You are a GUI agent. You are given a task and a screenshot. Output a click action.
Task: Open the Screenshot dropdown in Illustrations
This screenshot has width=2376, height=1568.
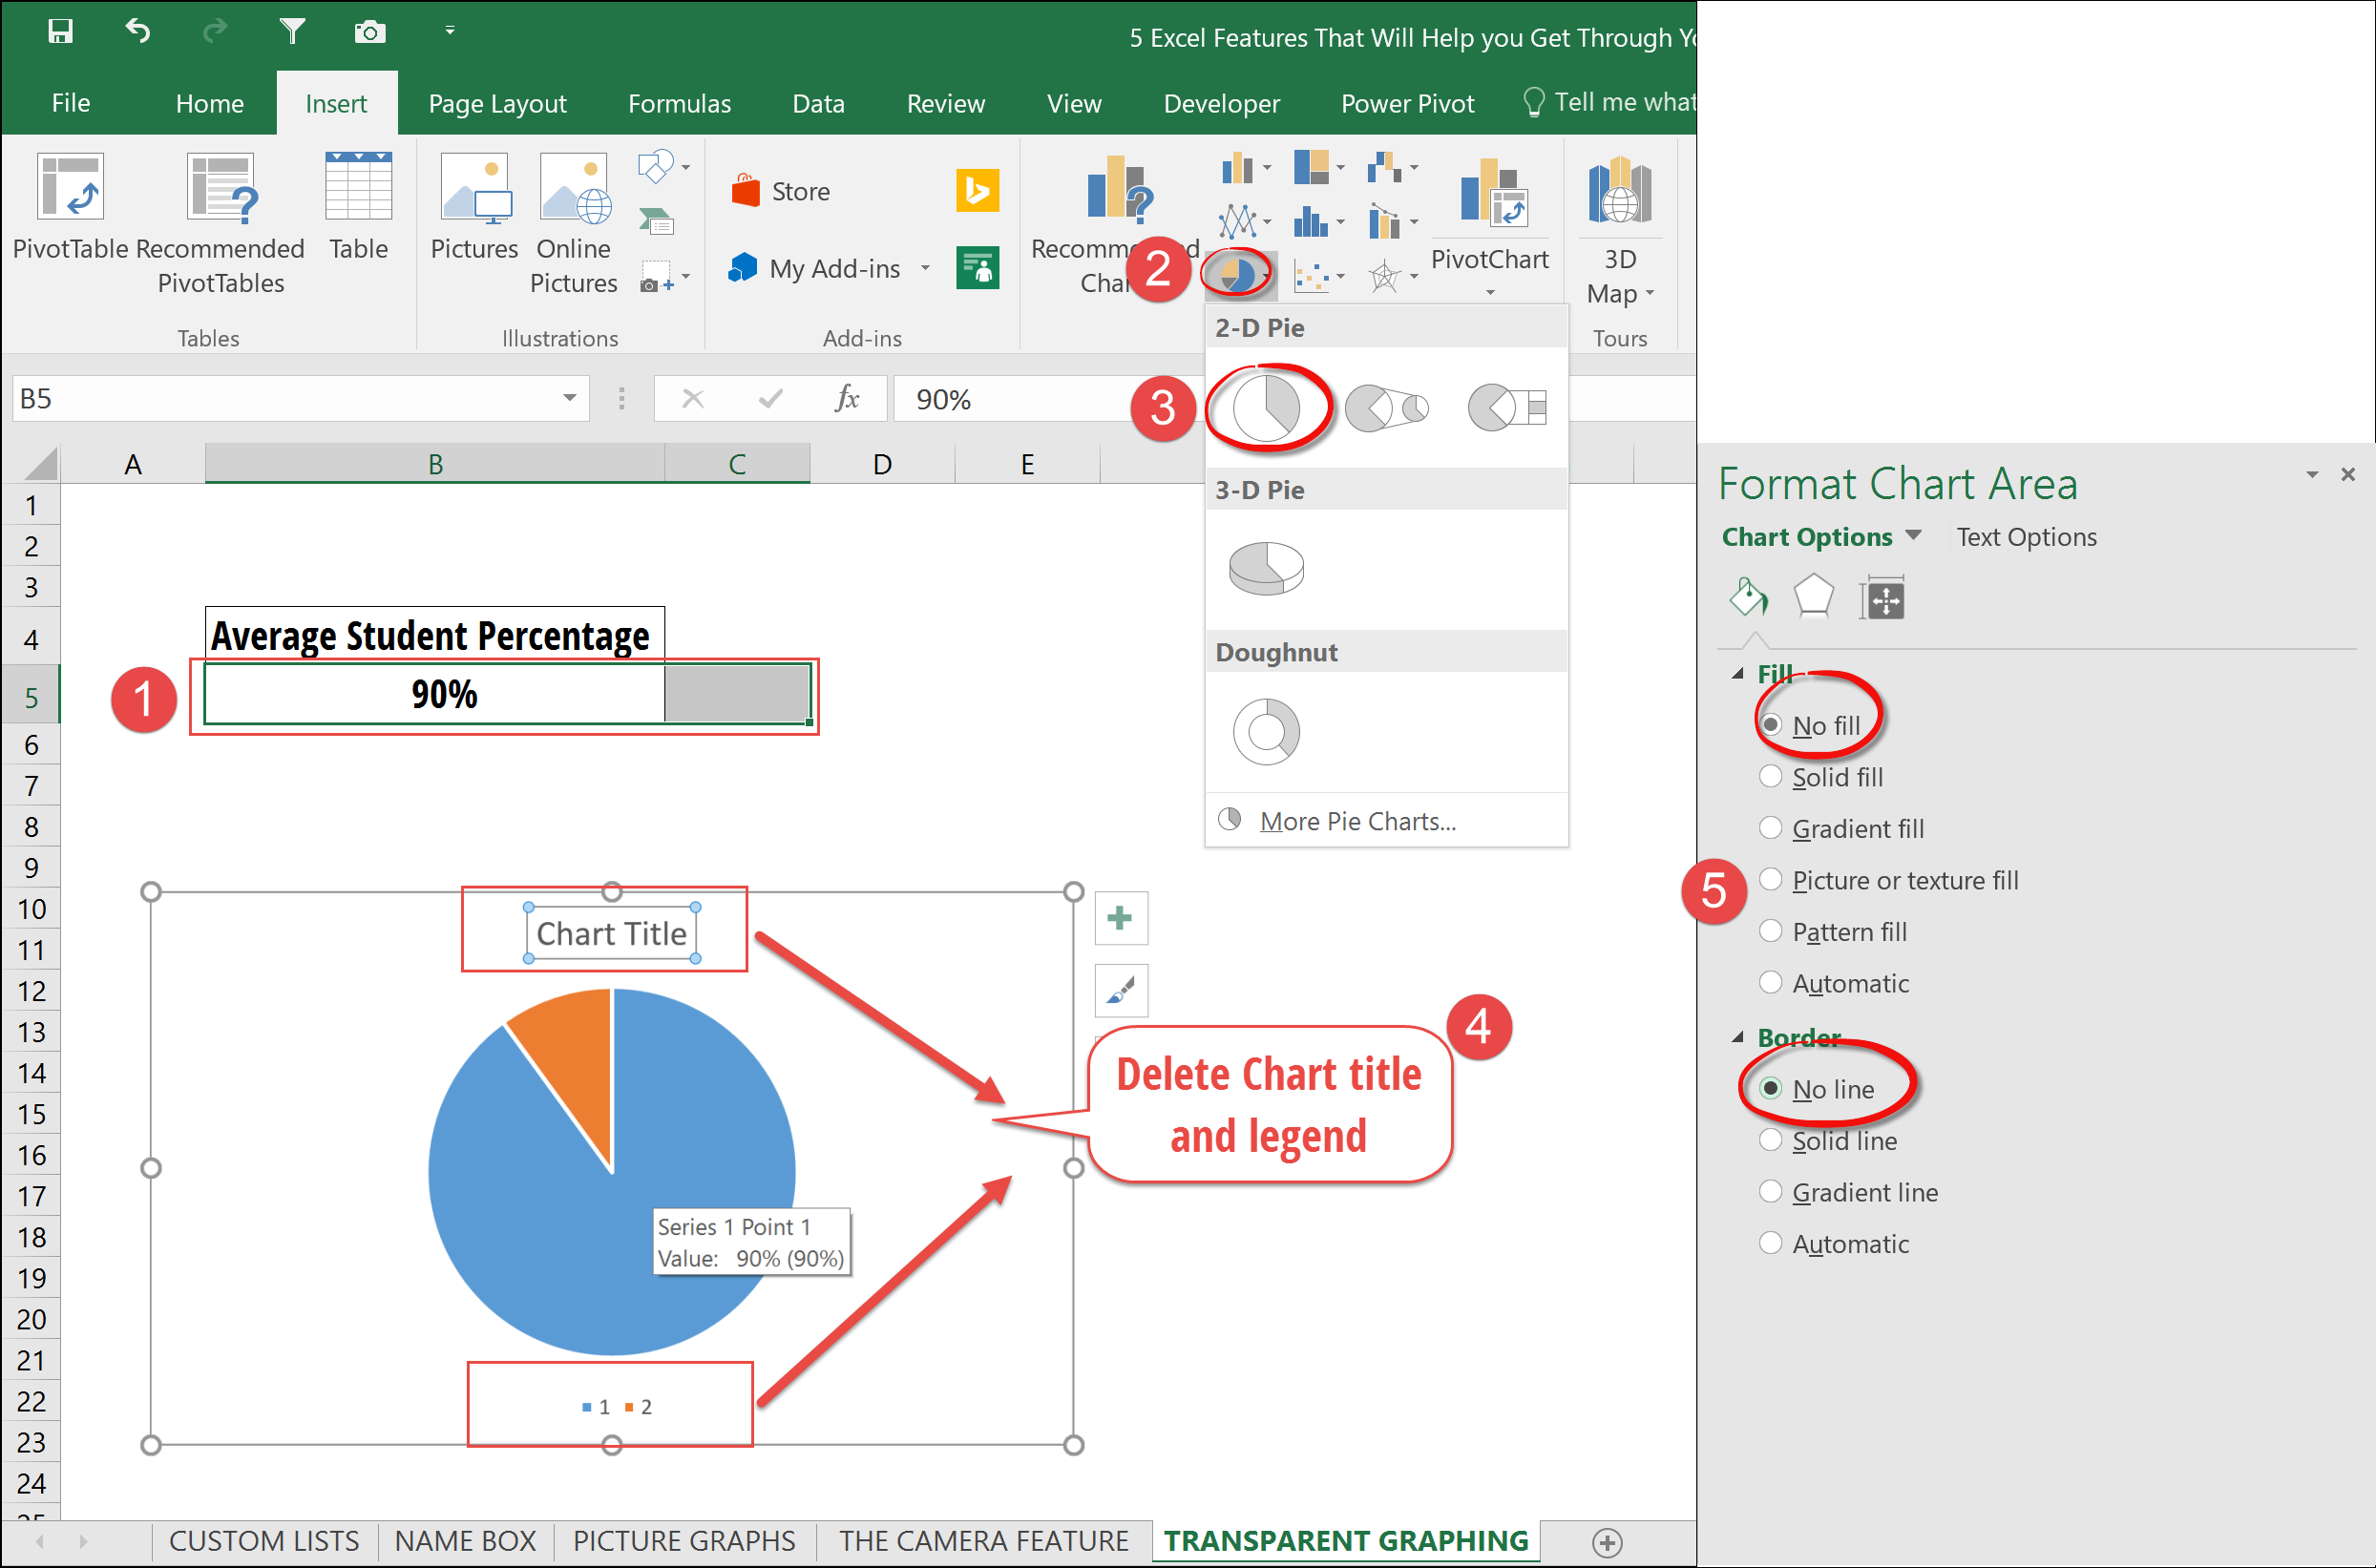(x=664, y=277)
